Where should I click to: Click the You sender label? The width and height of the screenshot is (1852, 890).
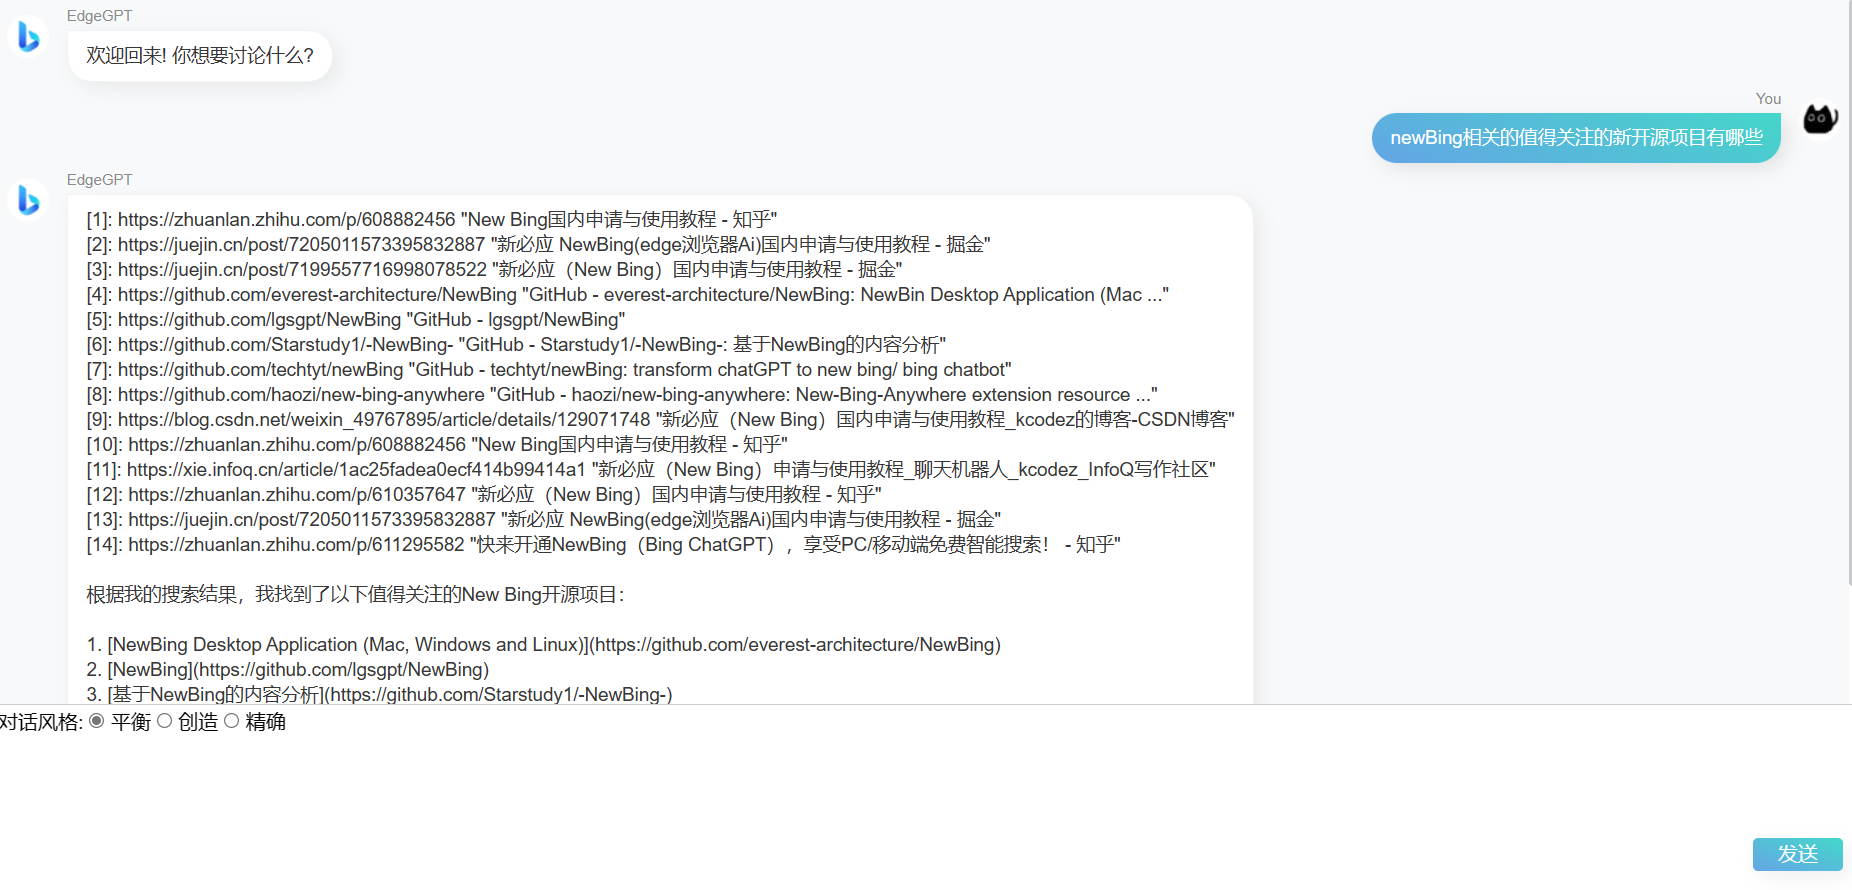pos(1768,99)
